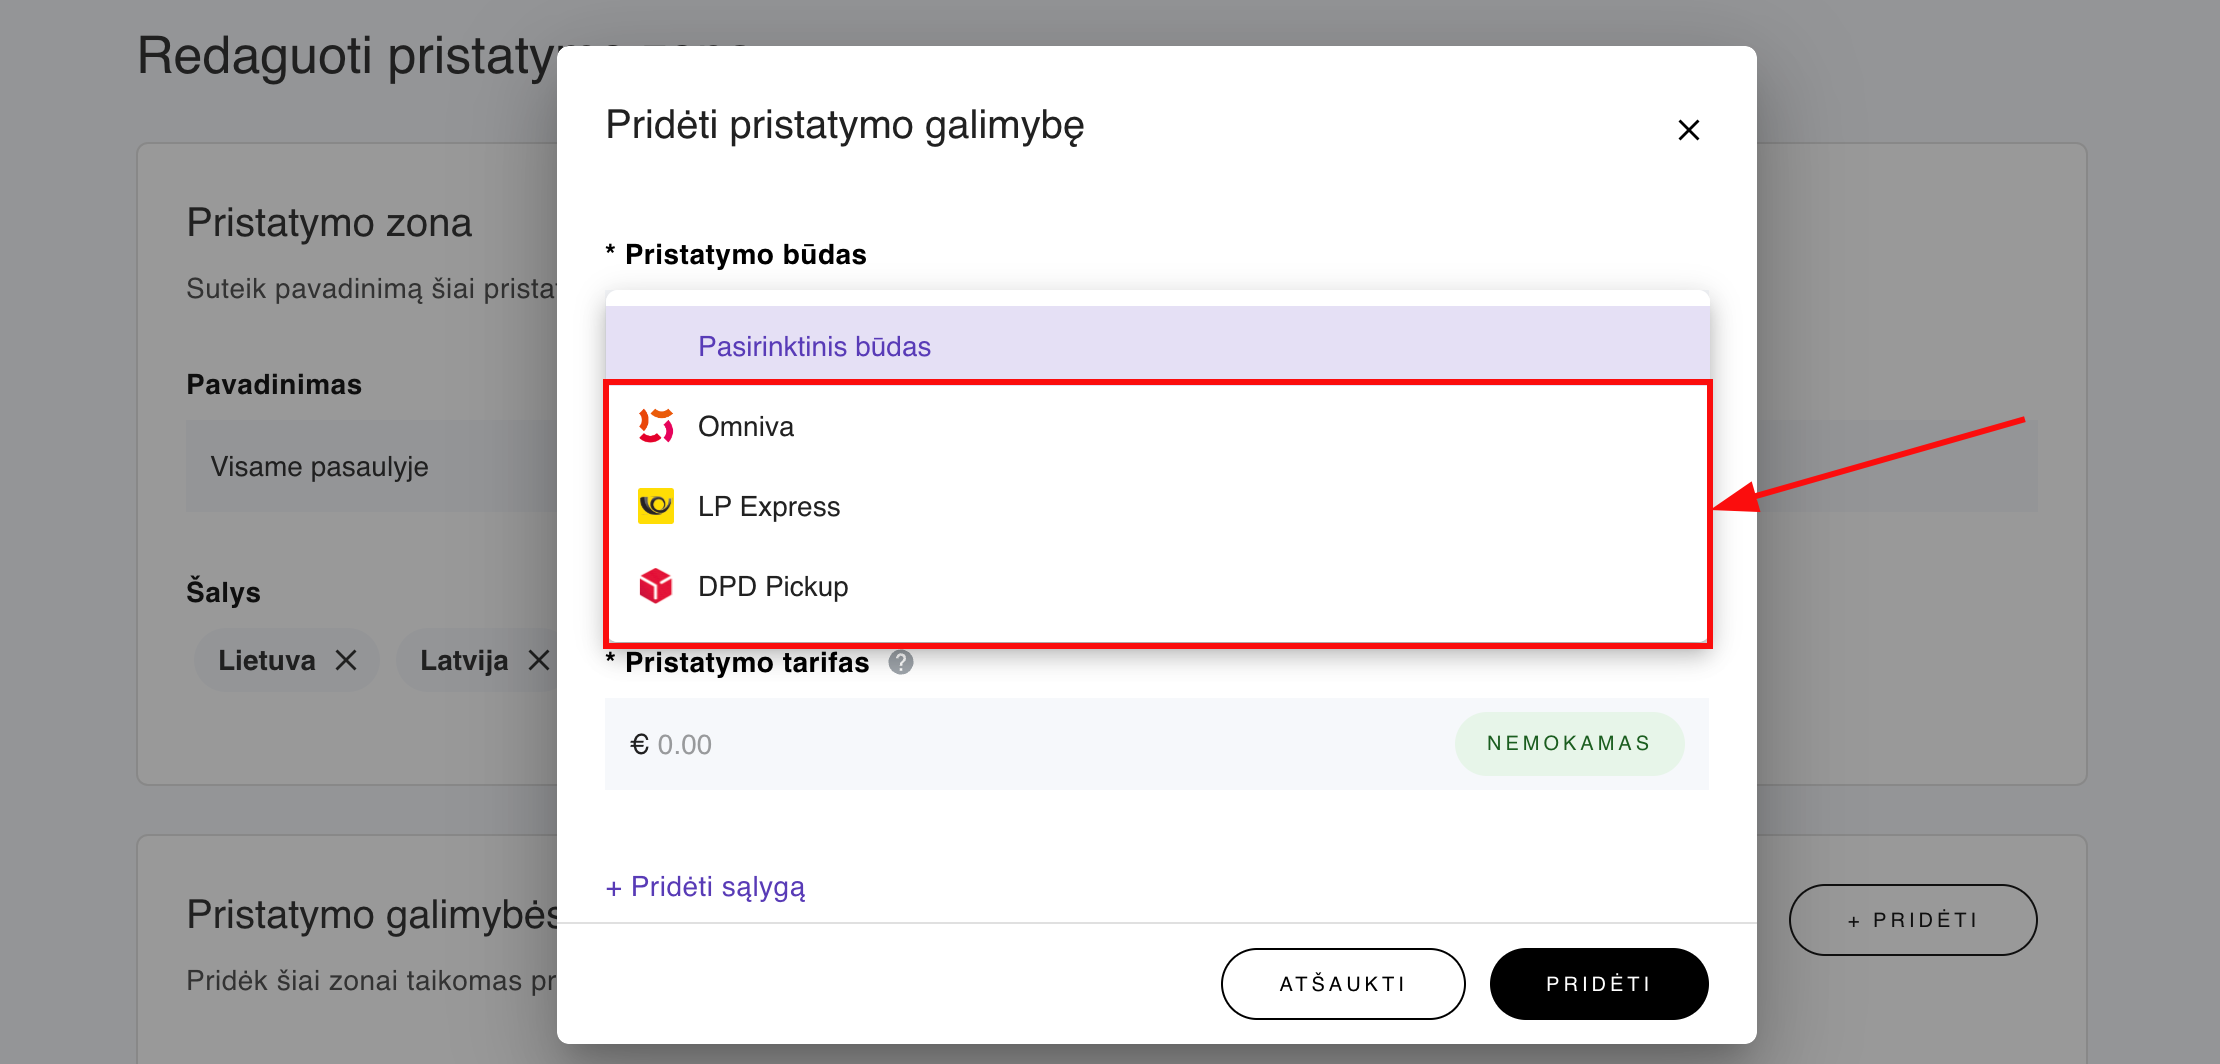The image size is (2220, 1064).
Task: Select the Omniva carrier icon
Action: [x=656, y=425]
